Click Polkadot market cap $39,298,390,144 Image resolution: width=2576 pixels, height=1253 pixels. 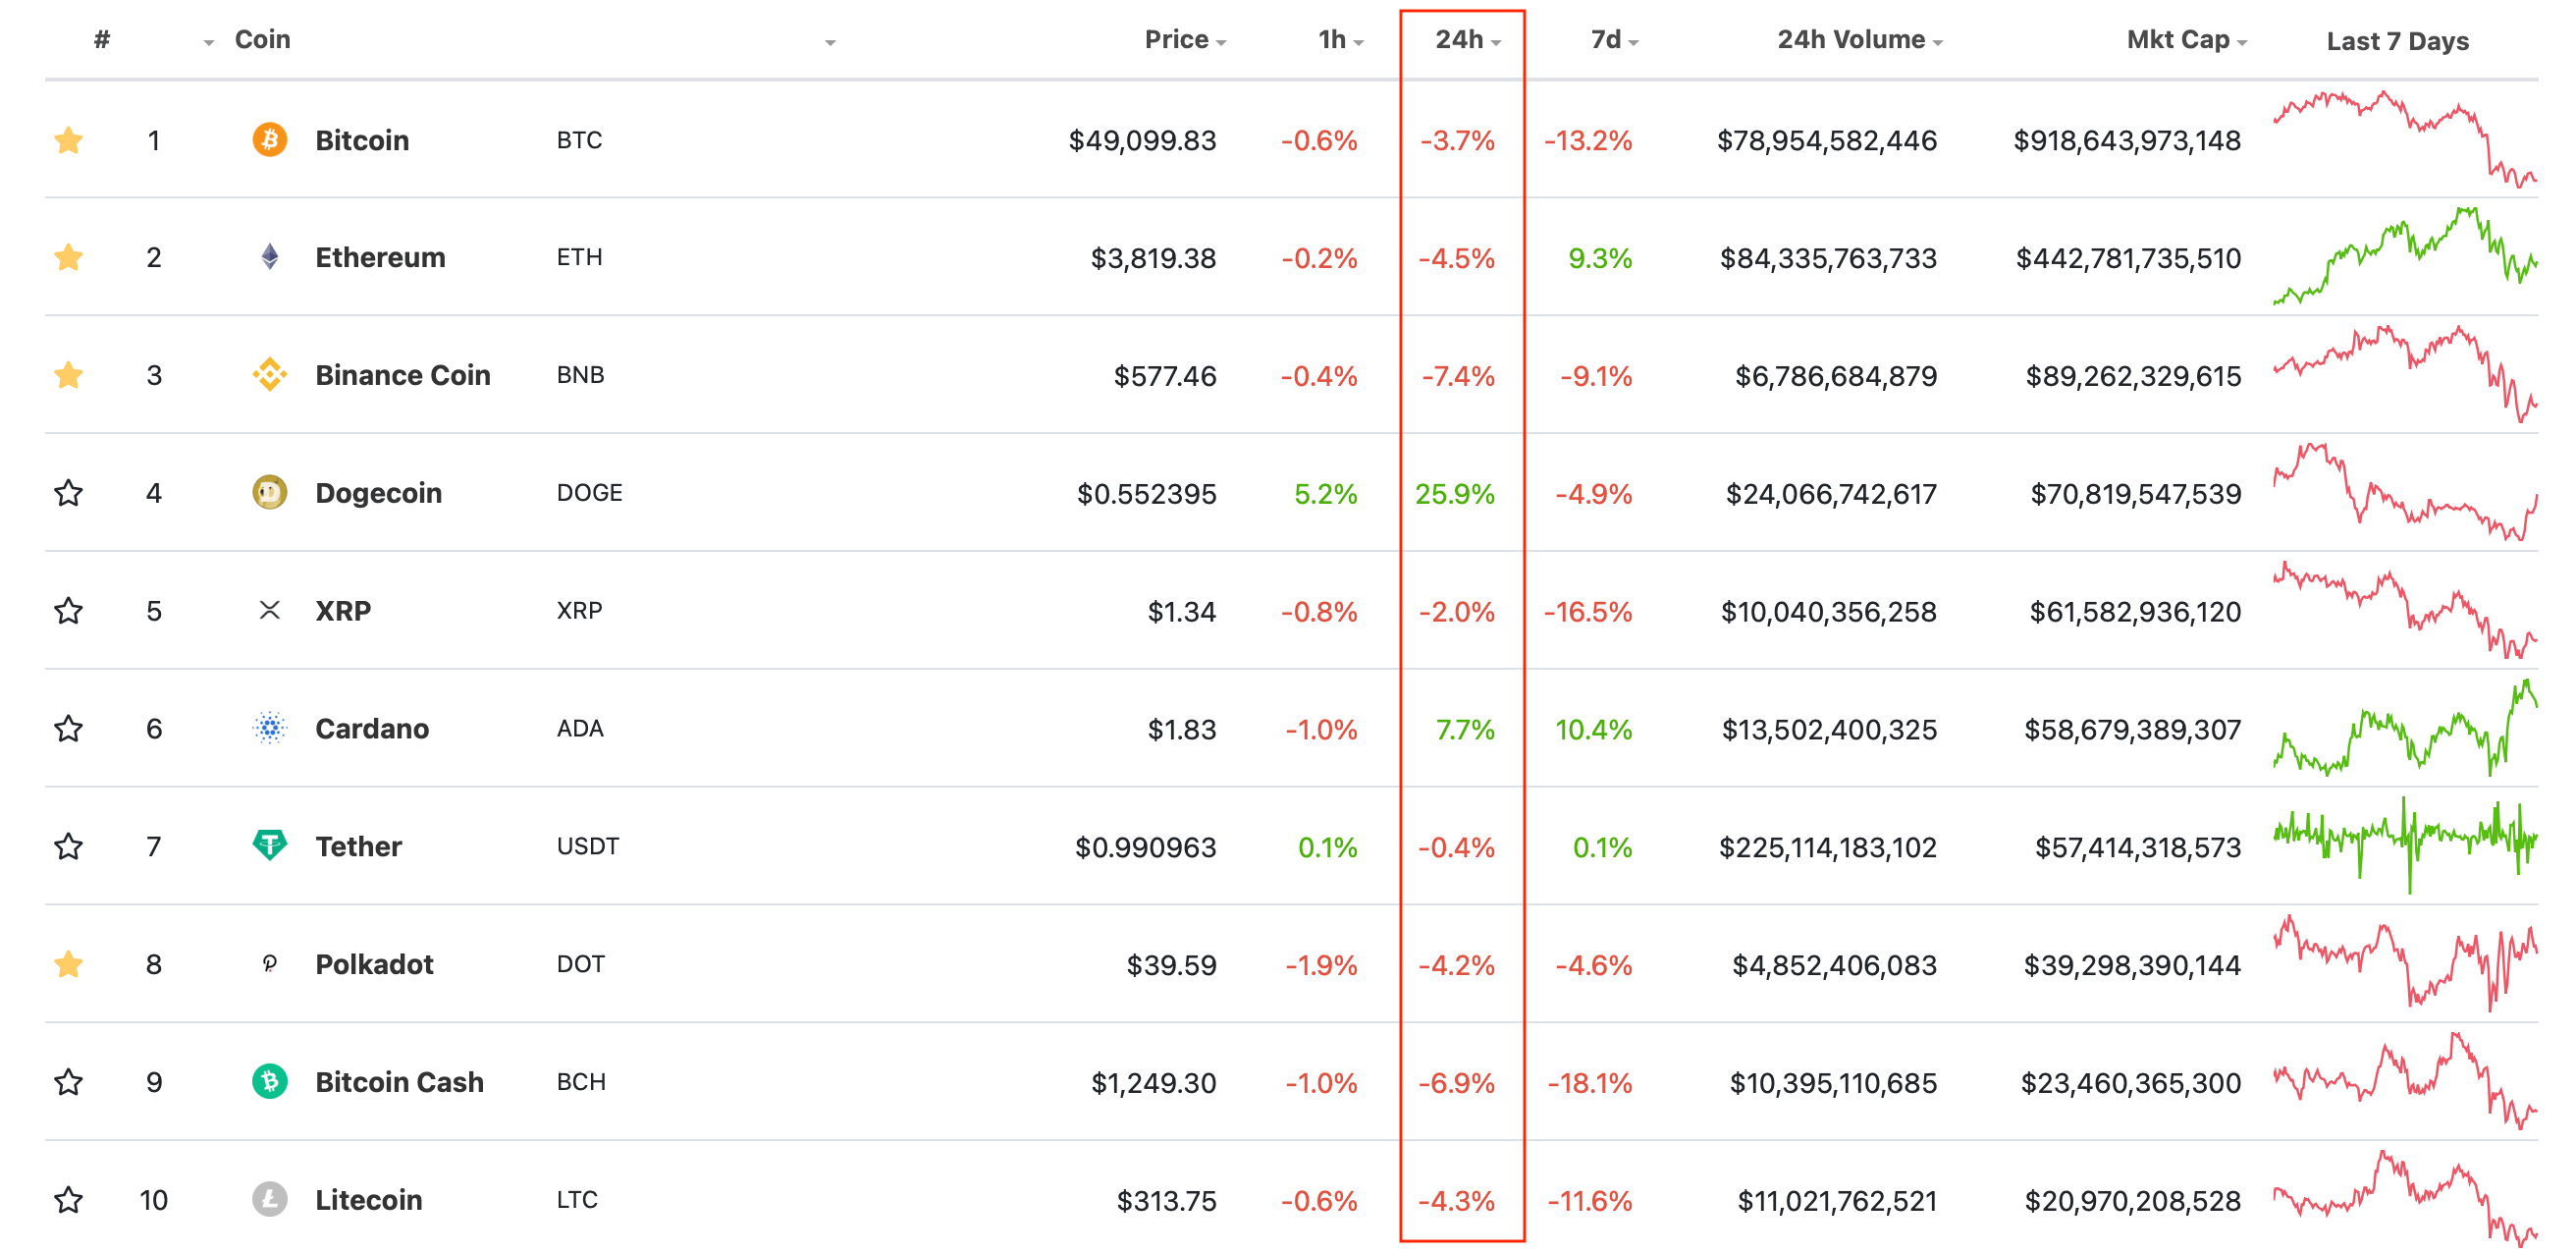click(2132, 965)
